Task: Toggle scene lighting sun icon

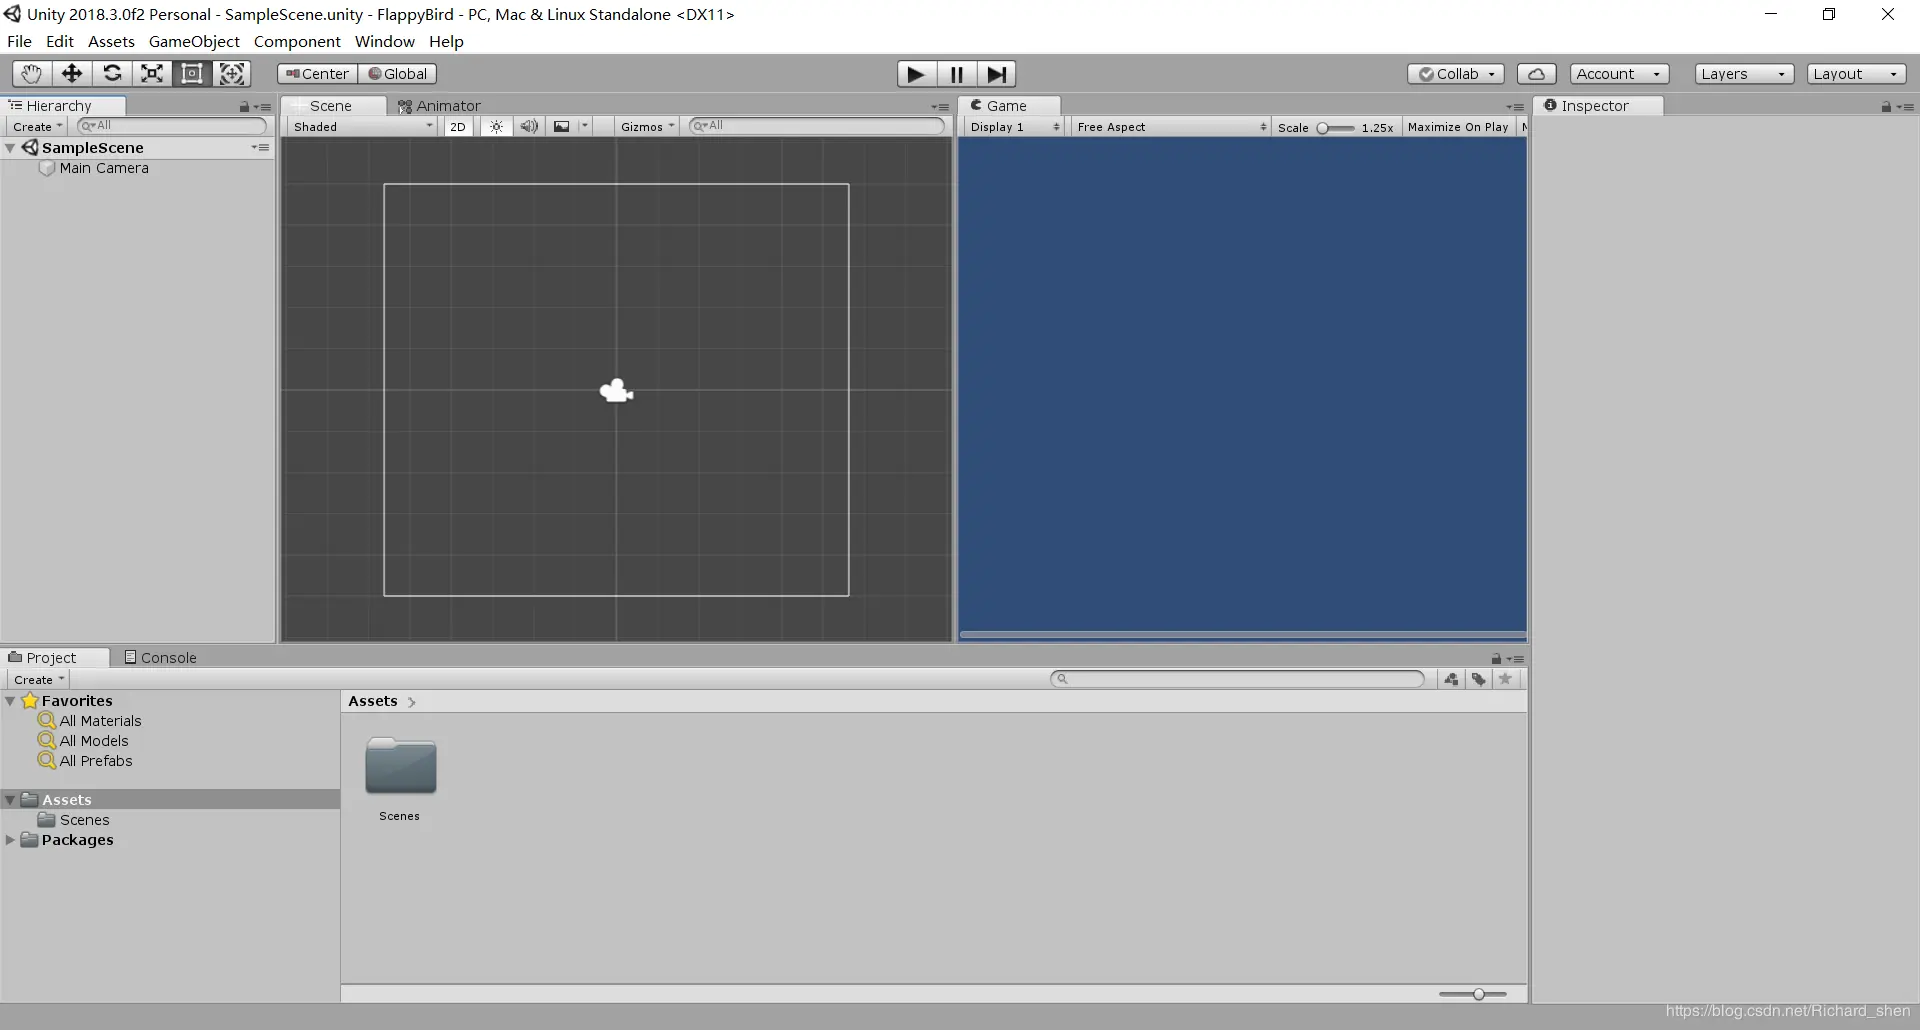Action: click(x=496, y=127)
